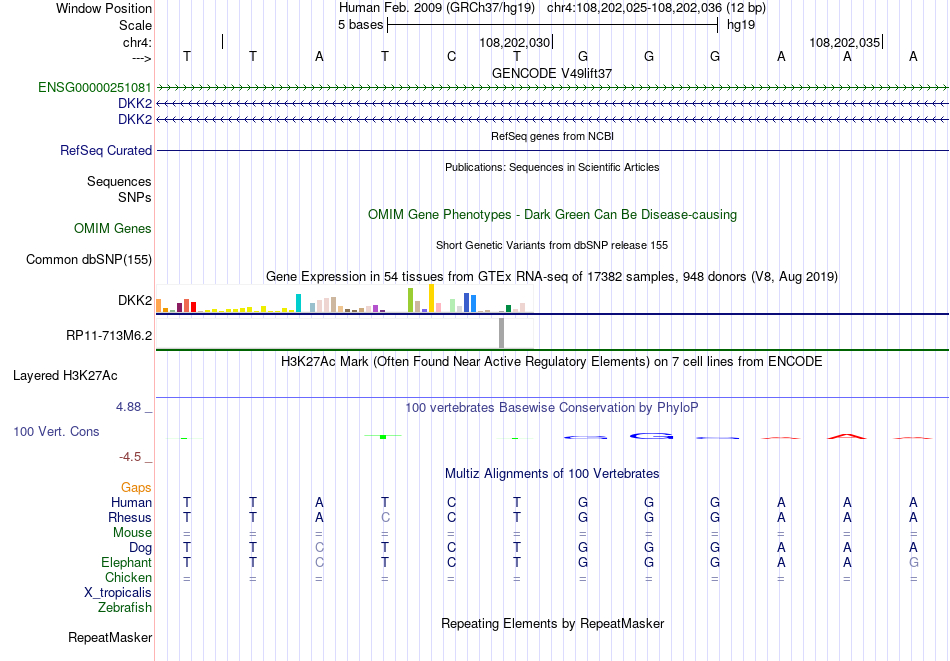This screenshot has height=661, width=950.
Task: Click the Common dbSNP(155) label
Action: [x=89, y=259]
